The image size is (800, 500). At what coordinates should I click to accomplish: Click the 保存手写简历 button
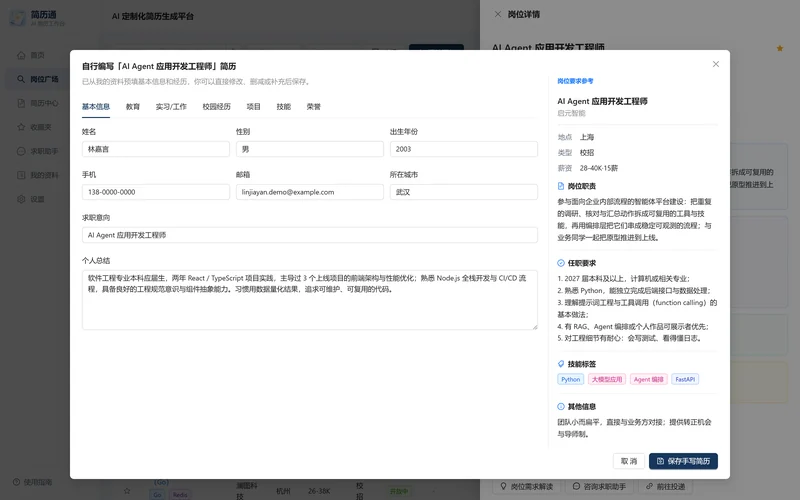[683, 461]
